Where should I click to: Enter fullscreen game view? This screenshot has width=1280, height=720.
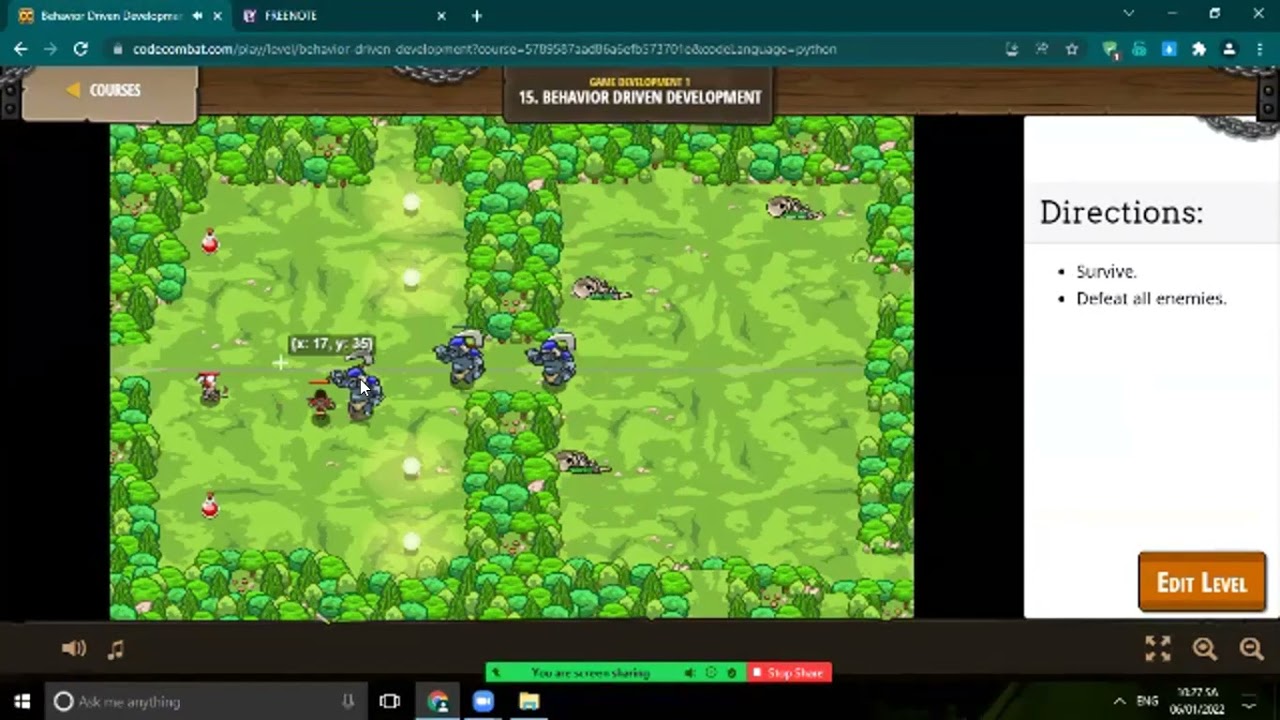pyautogui.click(x=1157, y=648)
